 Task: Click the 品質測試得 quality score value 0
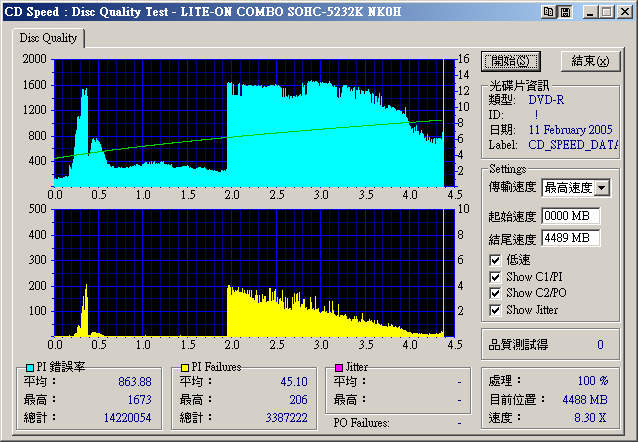(x=600, y=345)
